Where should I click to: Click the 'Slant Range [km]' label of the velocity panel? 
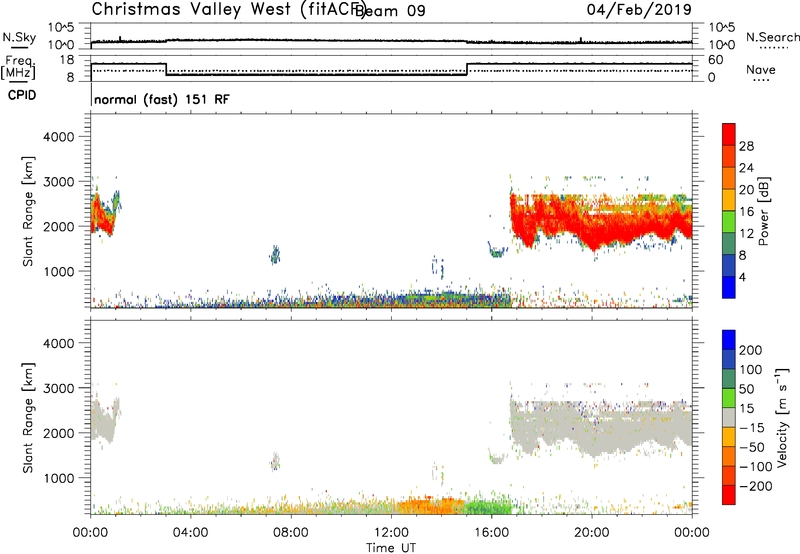pos(28,418)
